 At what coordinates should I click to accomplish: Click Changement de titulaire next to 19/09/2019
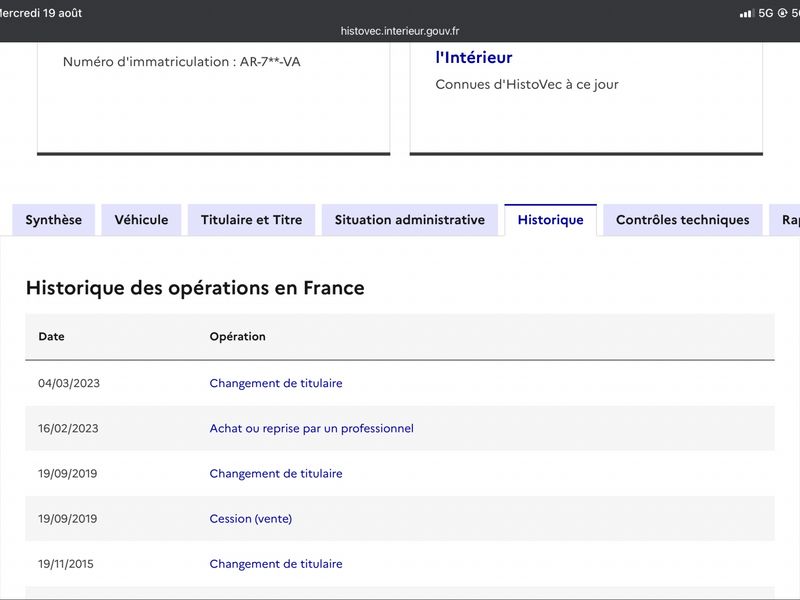[276, 473]
